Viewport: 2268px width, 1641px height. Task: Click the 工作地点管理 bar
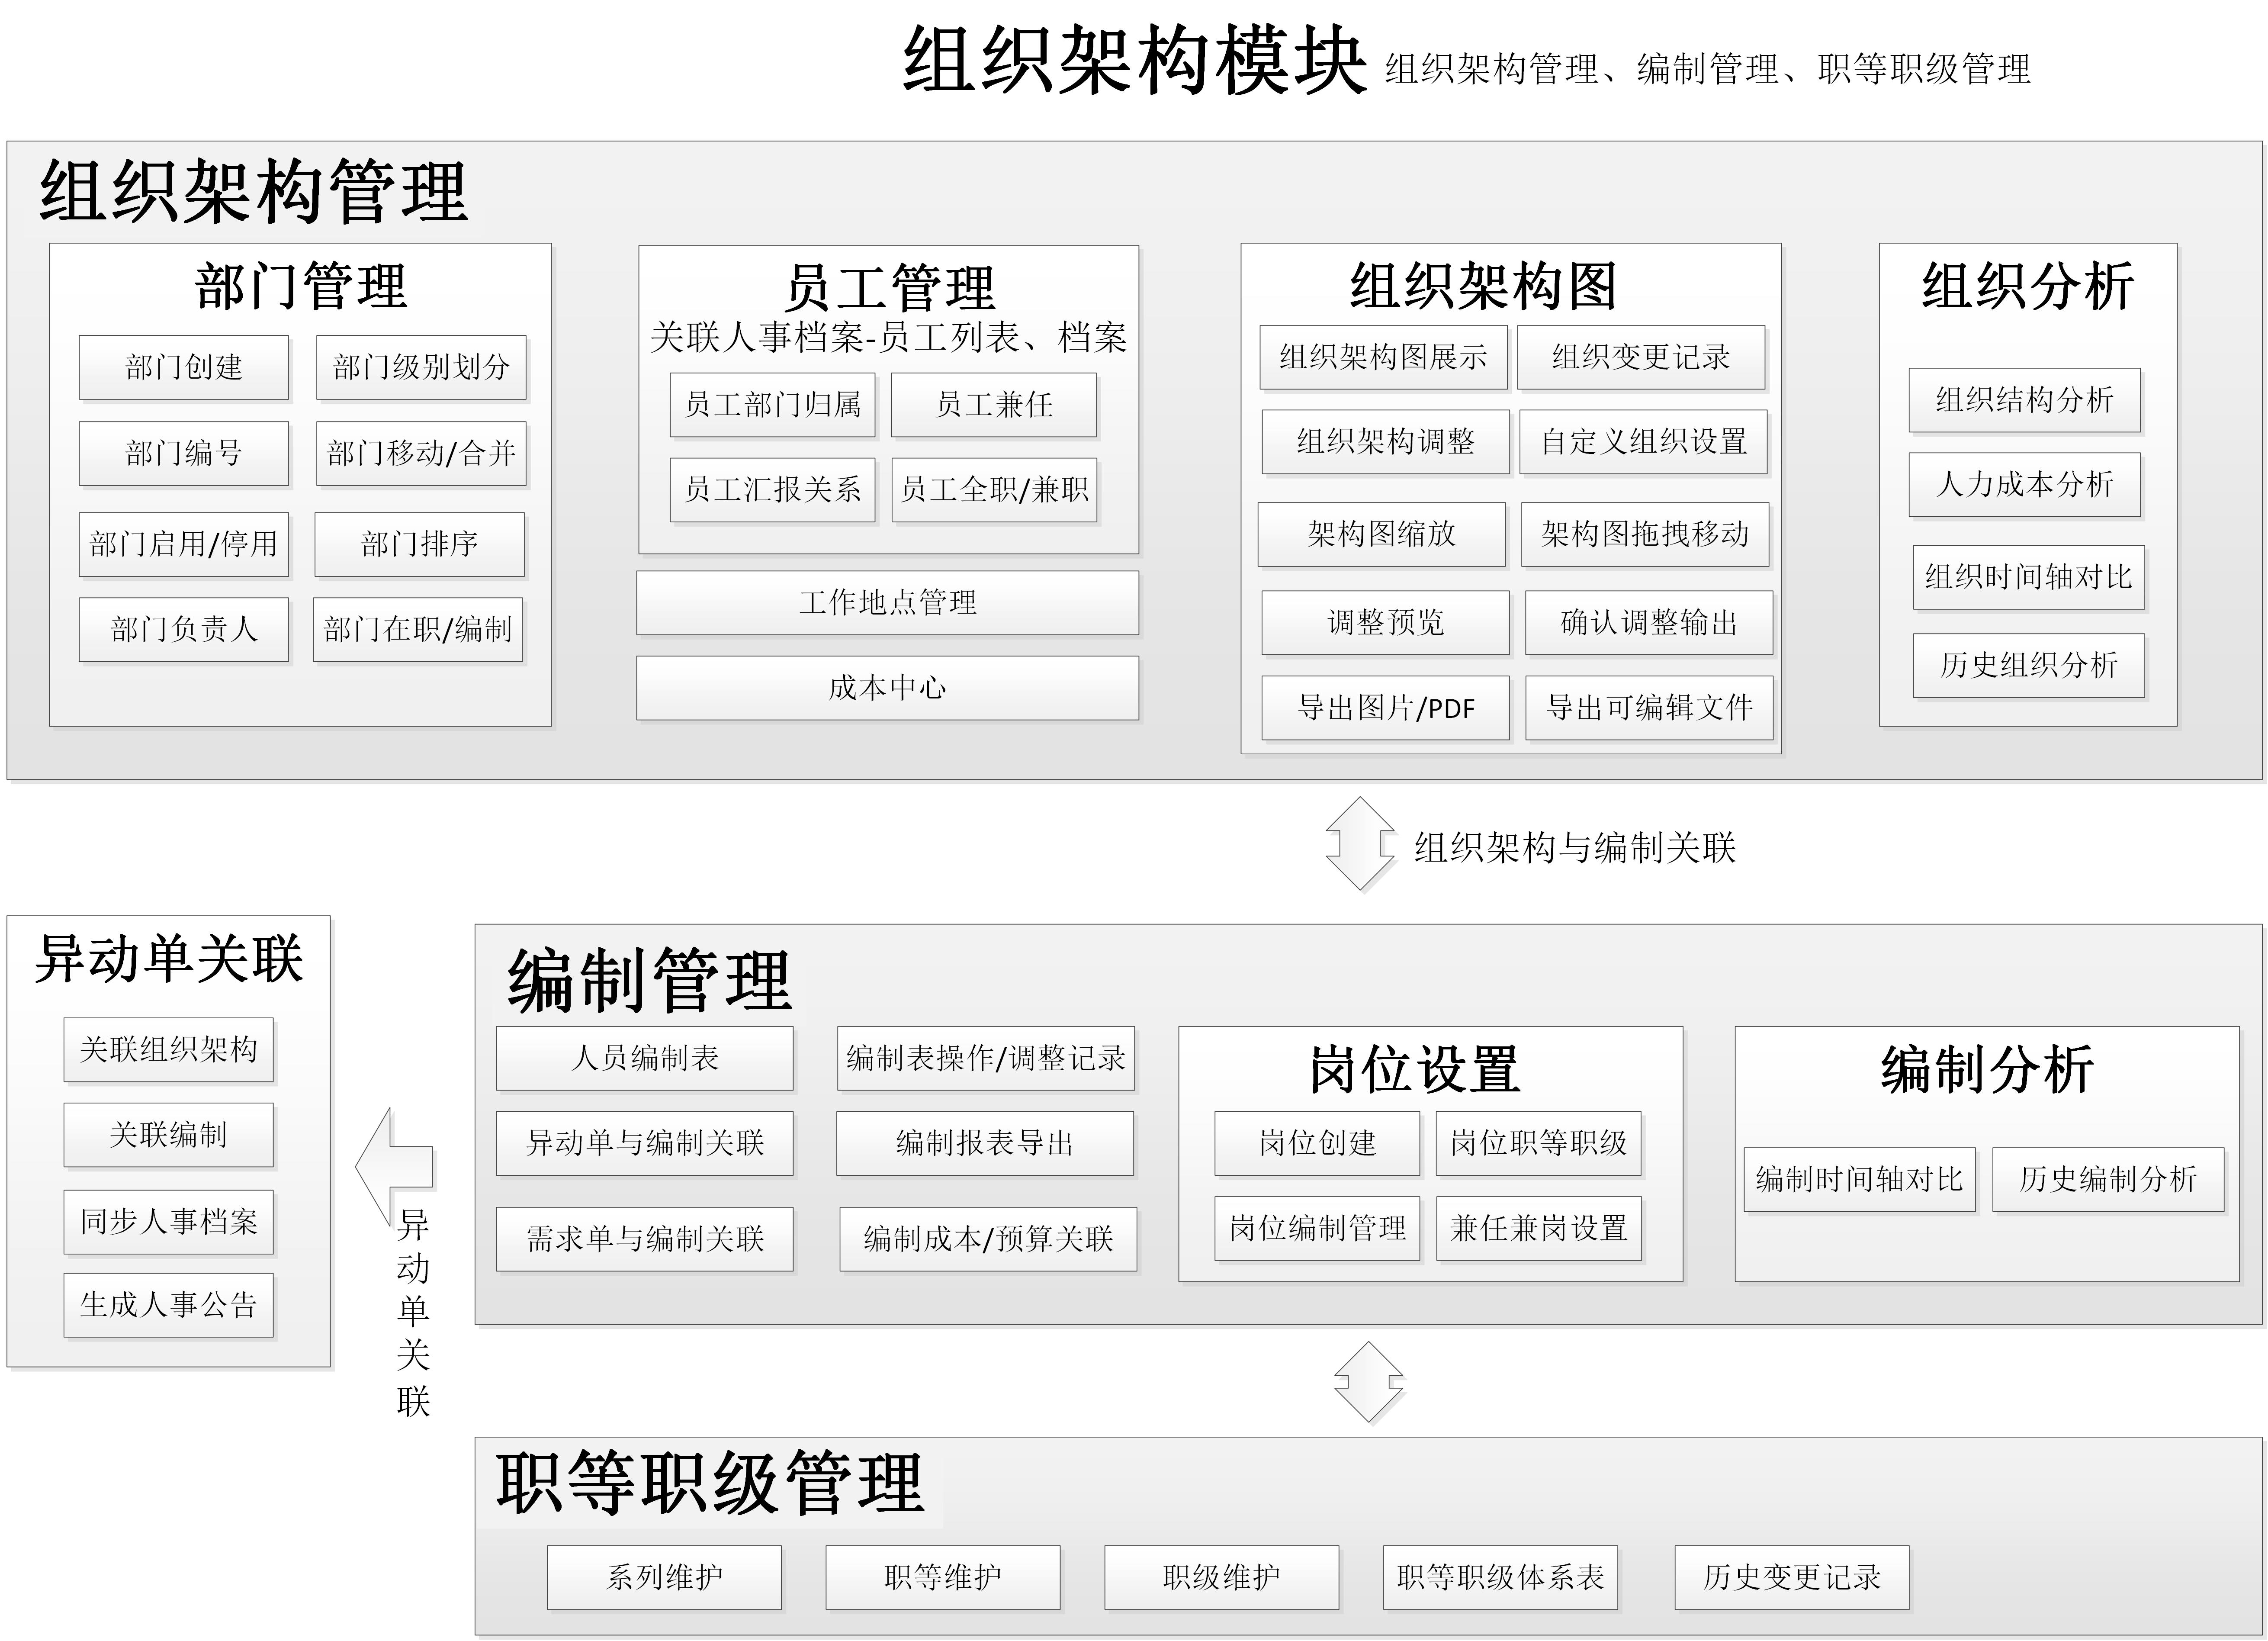[x=888, y=602]
